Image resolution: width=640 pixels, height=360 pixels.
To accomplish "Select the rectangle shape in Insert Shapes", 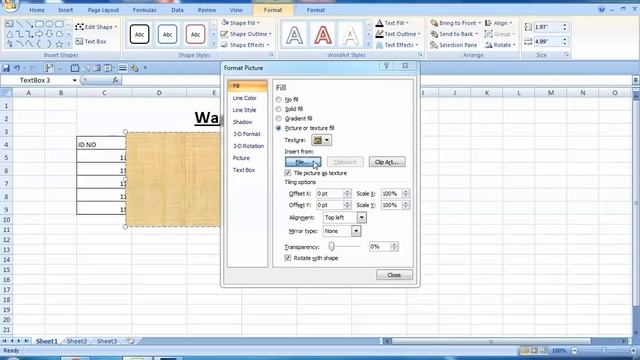I will tap(39, 24).
